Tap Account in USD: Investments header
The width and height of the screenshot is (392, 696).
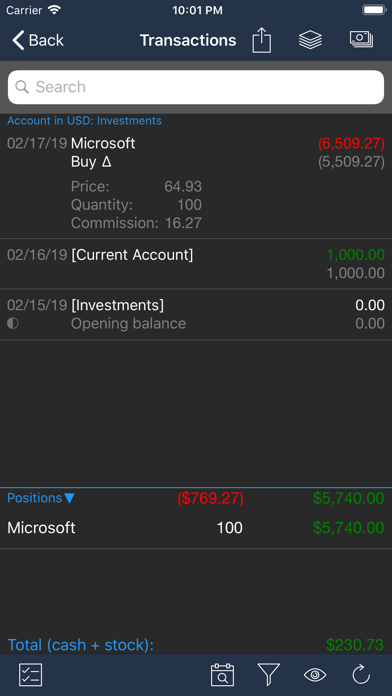coord(84,121)
